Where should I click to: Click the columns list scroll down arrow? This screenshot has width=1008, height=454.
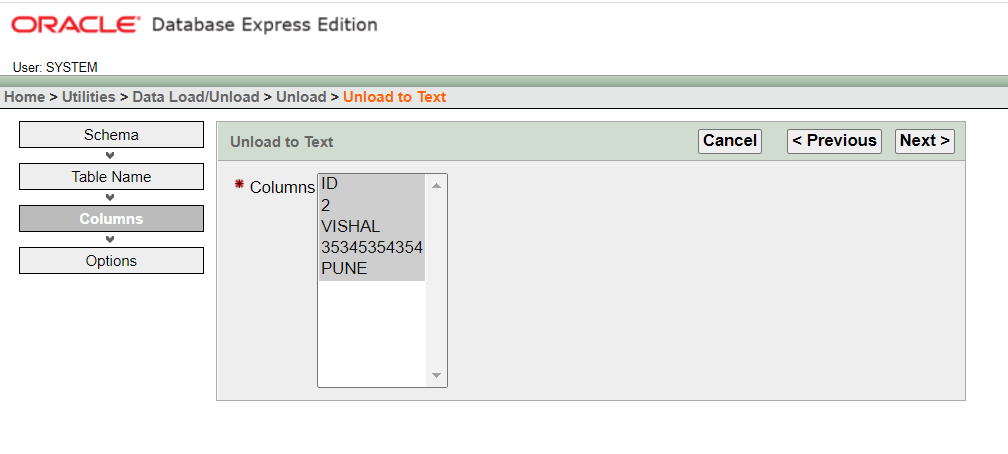tap(436, 376)
